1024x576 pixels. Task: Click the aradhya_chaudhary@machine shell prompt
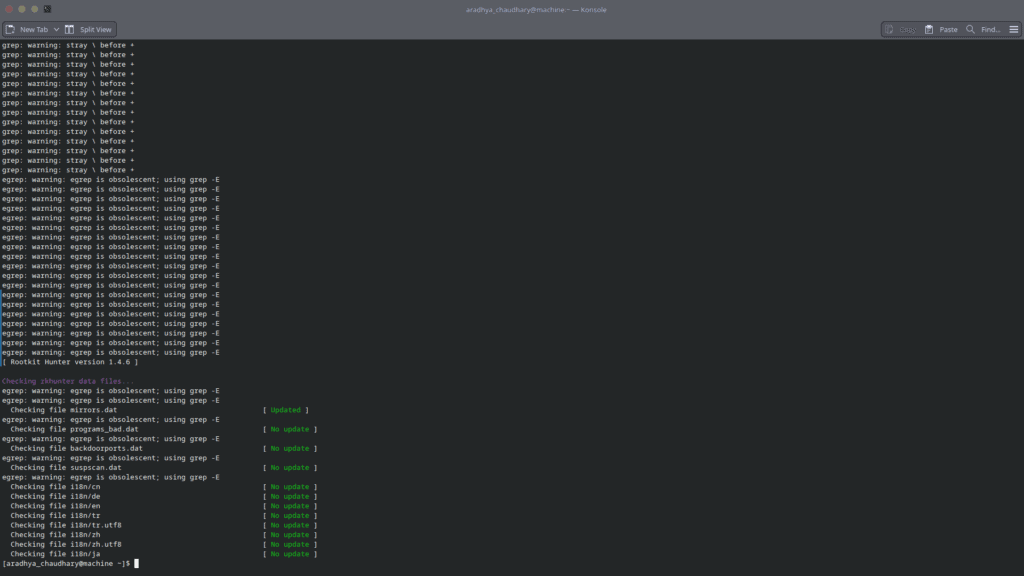click(66, 564)
